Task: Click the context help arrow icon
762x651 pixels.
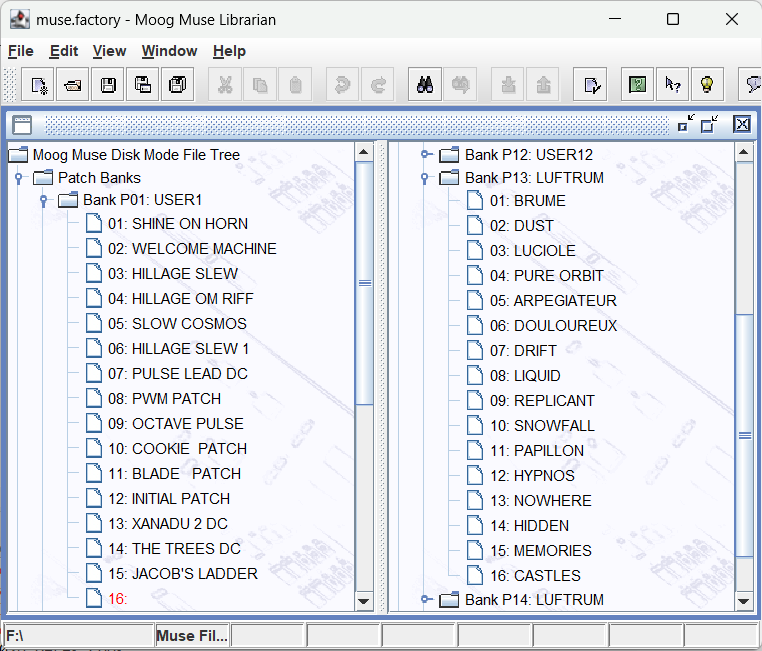Action: pyautogui.click(x=672, y=85)
